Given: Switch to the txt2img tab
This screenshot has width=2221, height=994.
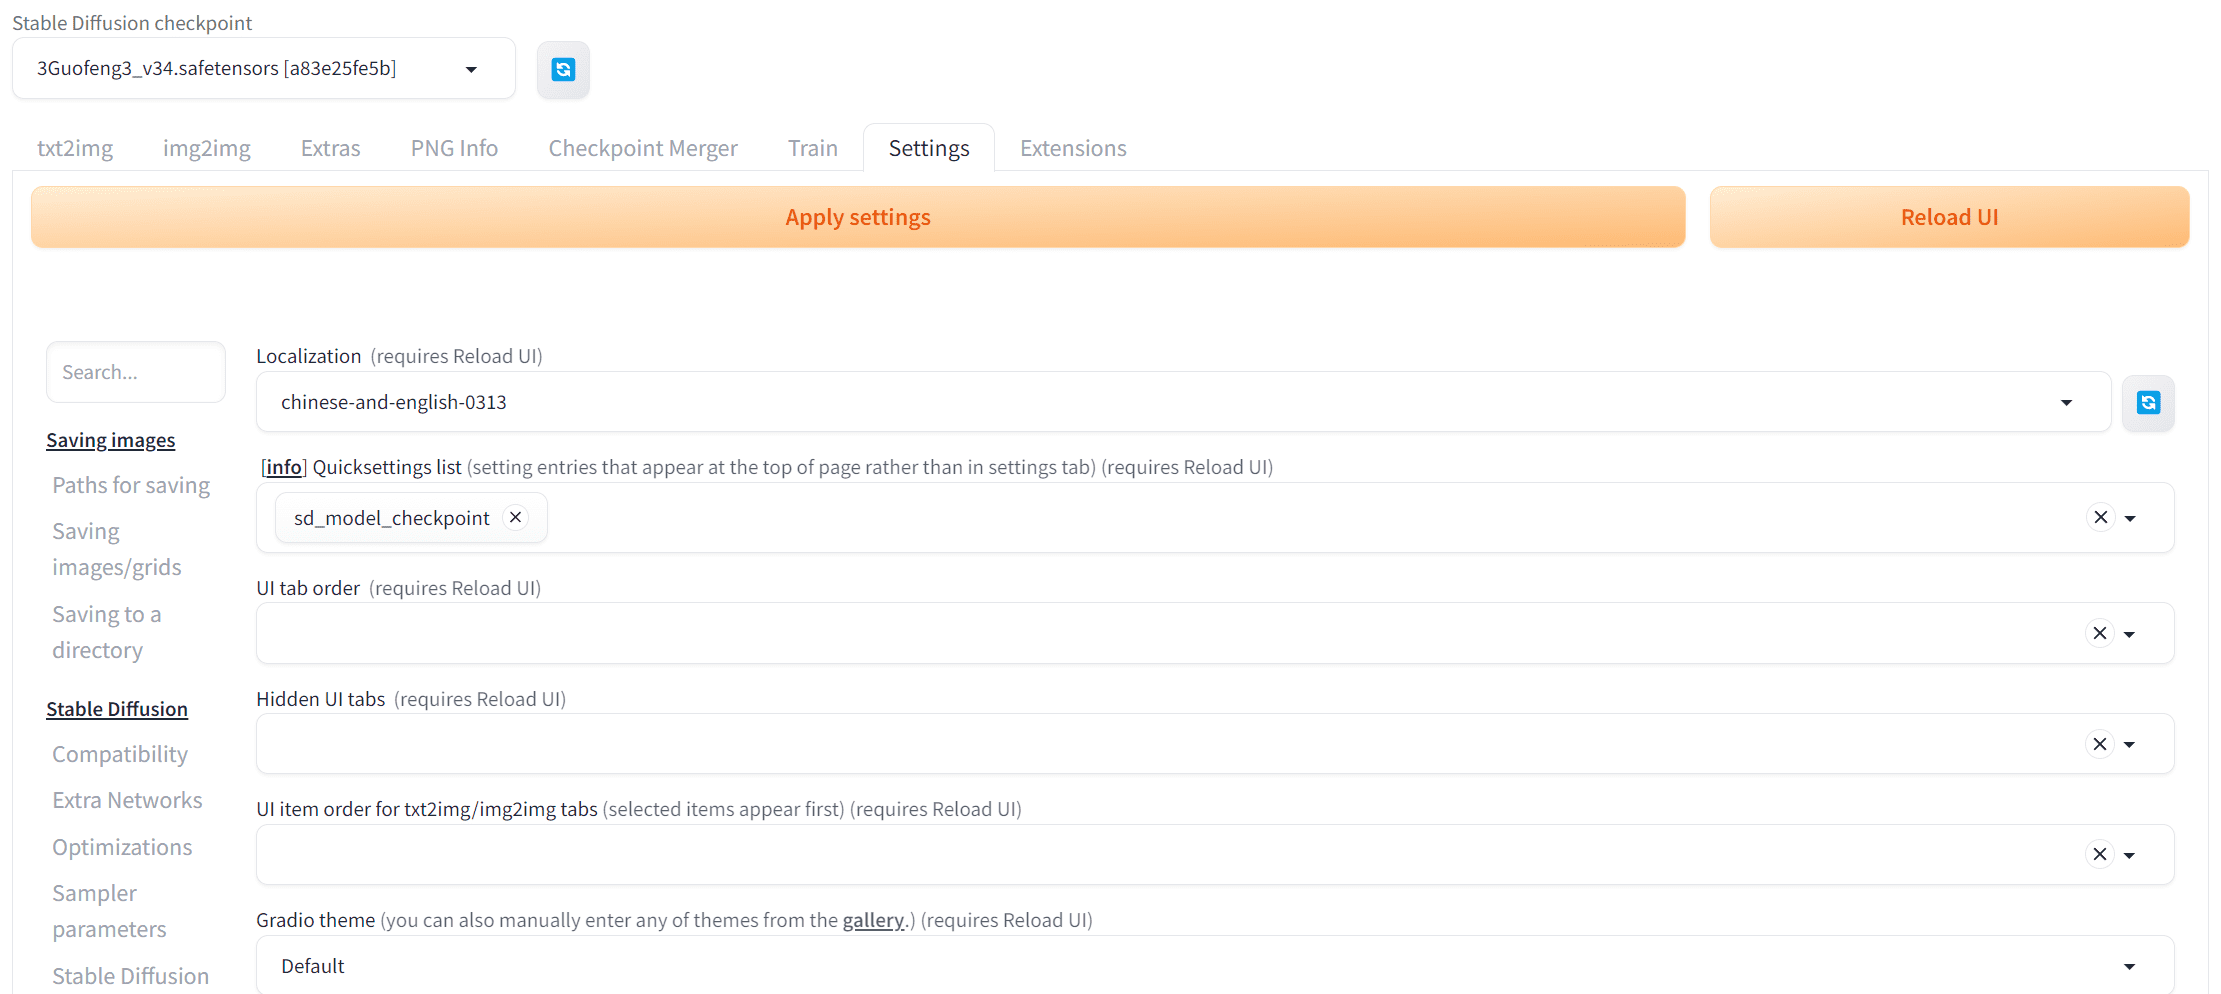Looking at the screenshot, I should click(x=75, y=148).
